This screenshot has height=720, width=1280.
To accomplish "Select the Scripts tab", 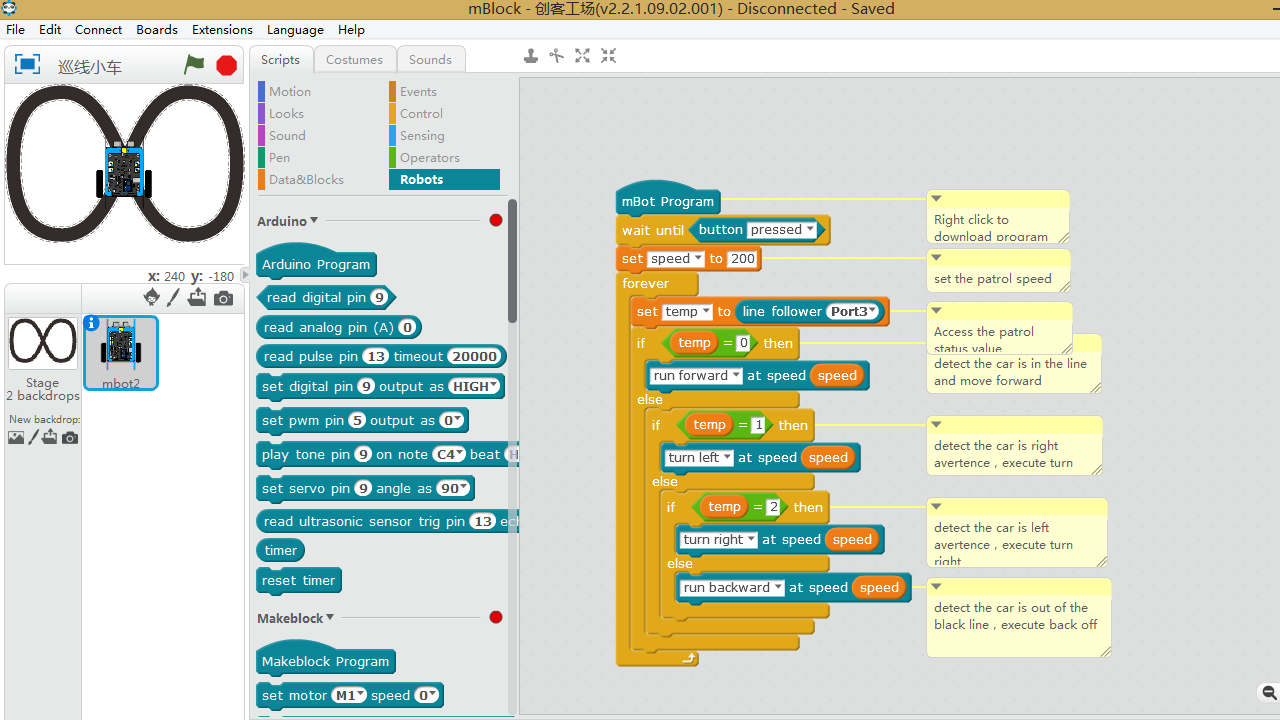I will click(281, 60).
